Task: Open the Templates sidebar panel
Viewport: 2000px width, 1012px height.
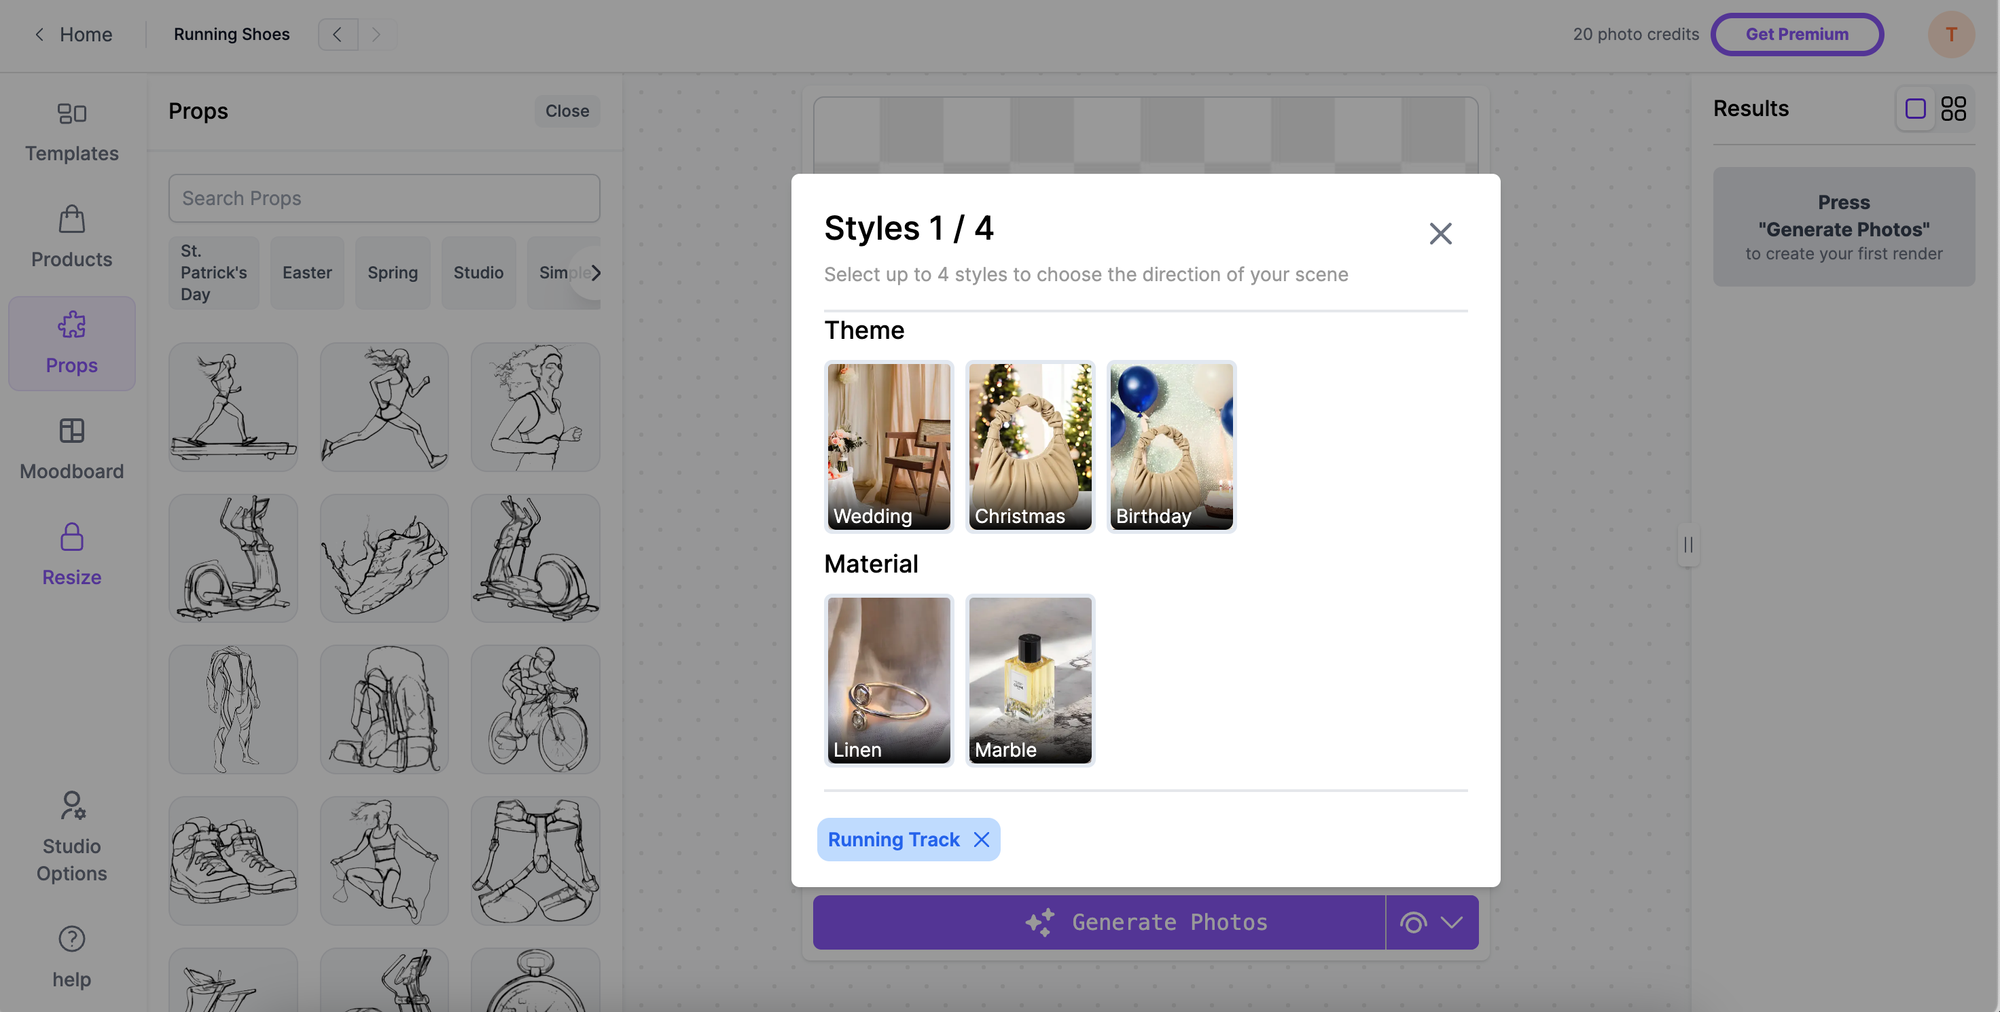Action: [72, 132]
